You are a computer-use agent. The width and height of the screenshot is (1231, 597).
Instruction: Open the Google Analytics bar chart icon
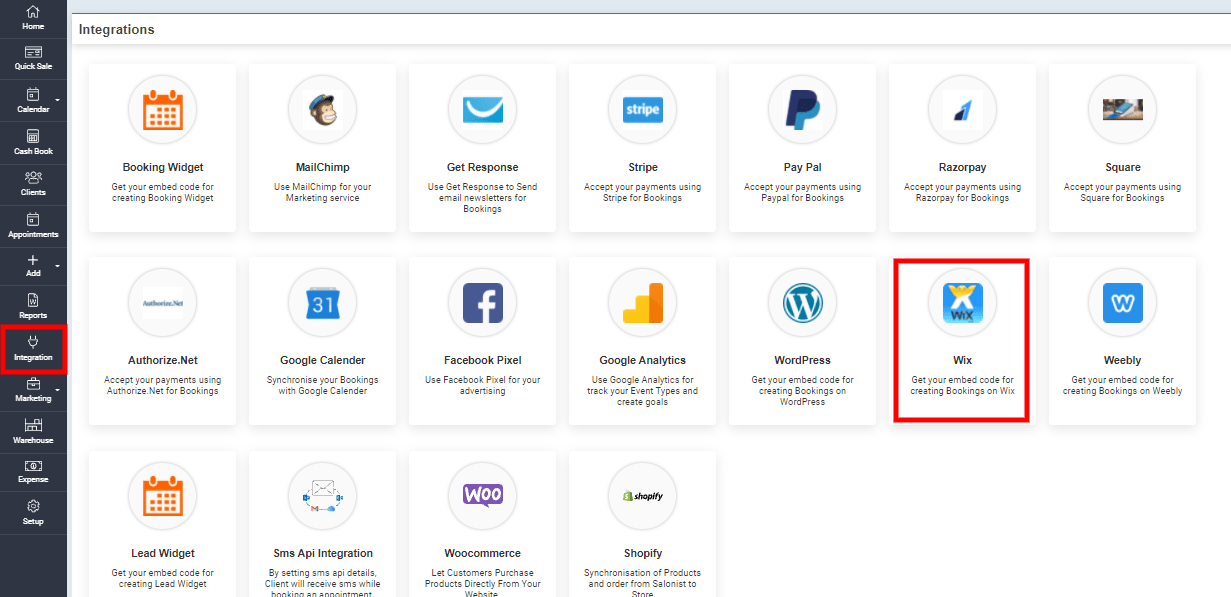pos(643,303)
